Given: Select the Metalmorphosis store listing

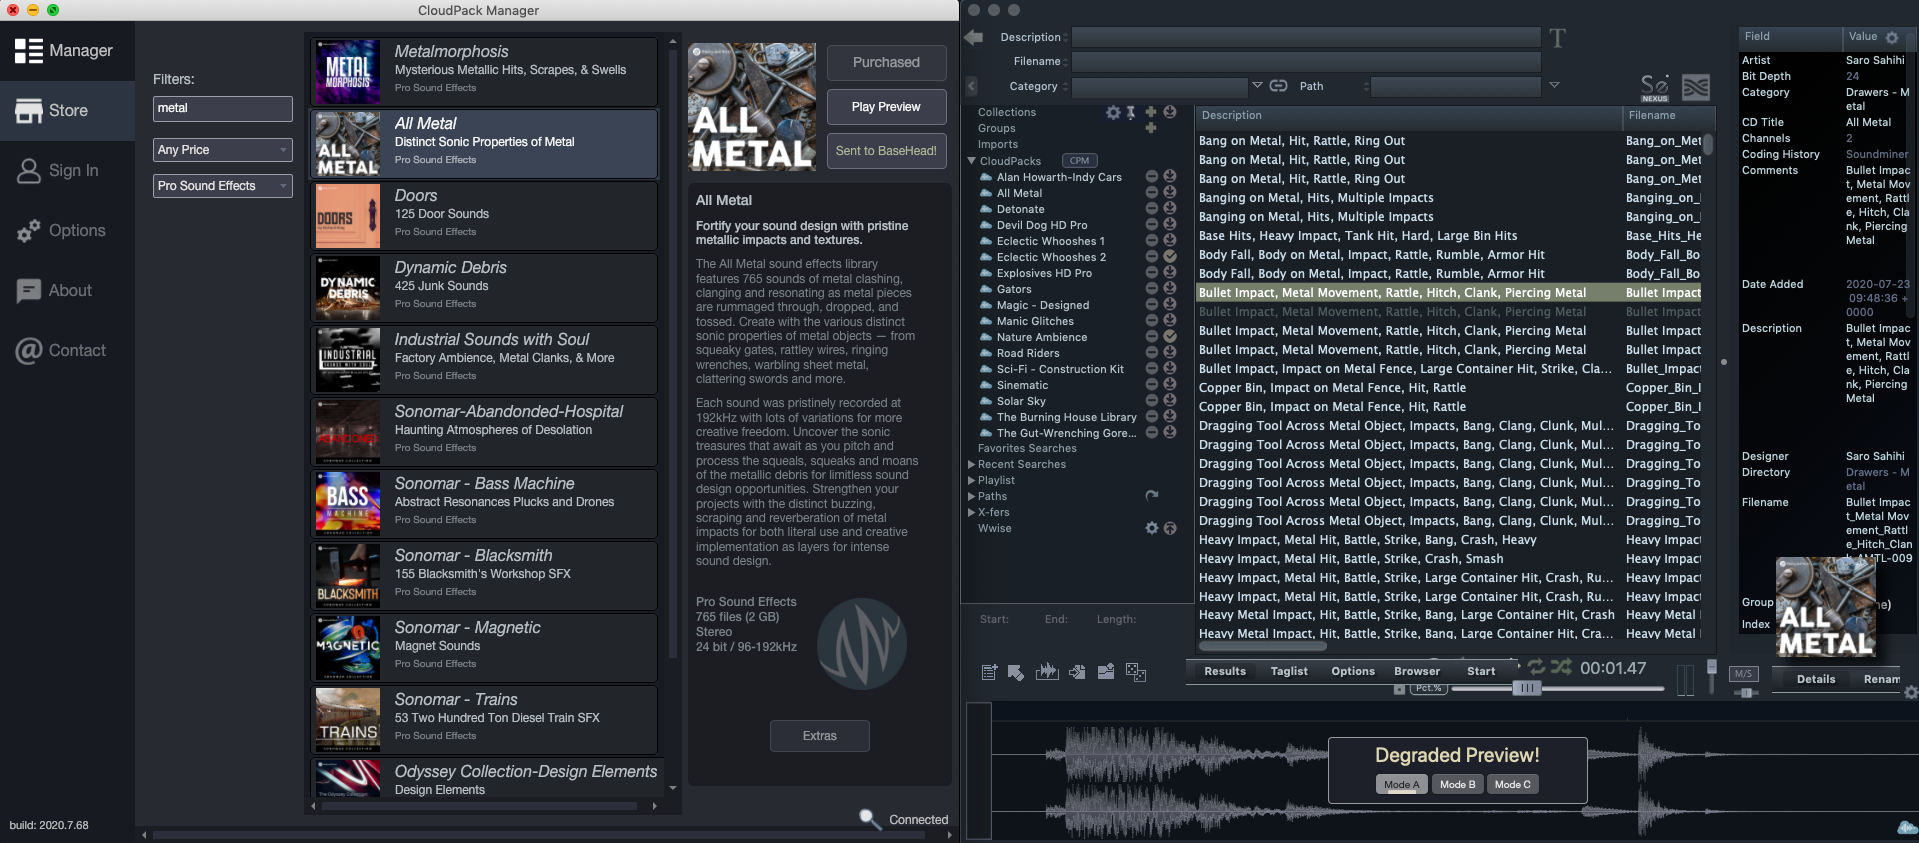Looking at the screenshot, I should click(485, 72).
